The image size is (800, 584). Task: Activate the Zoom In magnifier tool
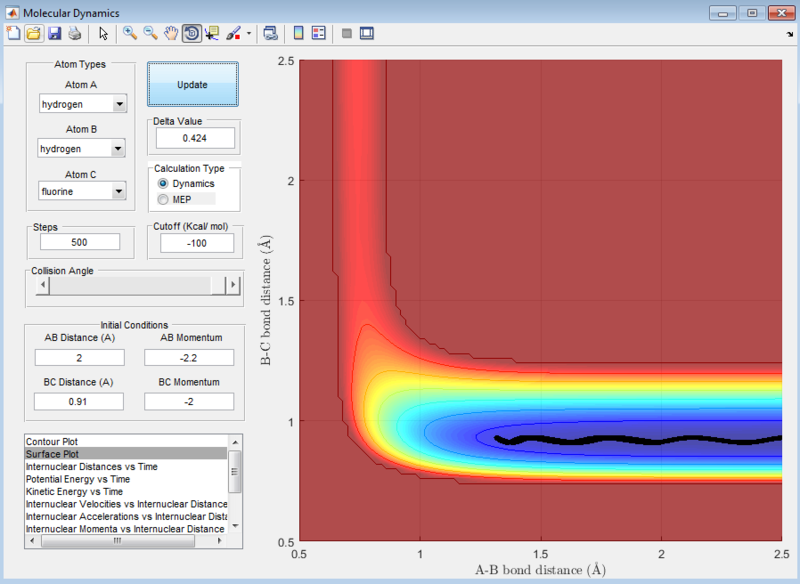click(x=130, y=34)
